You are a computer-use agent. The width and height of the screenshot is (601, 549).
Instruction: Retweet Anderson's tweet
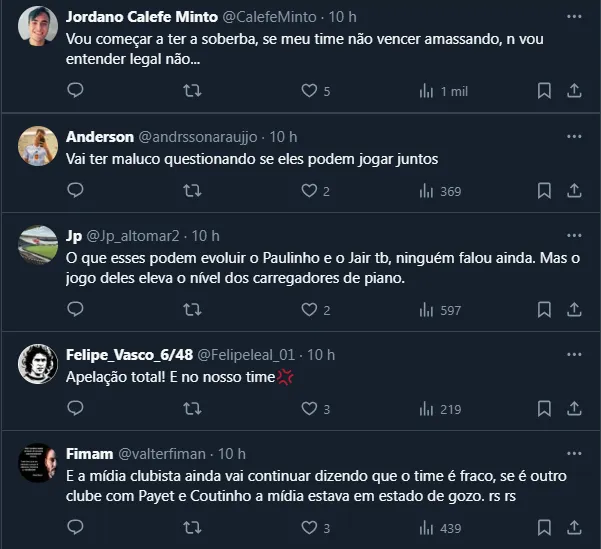point(193,190)
